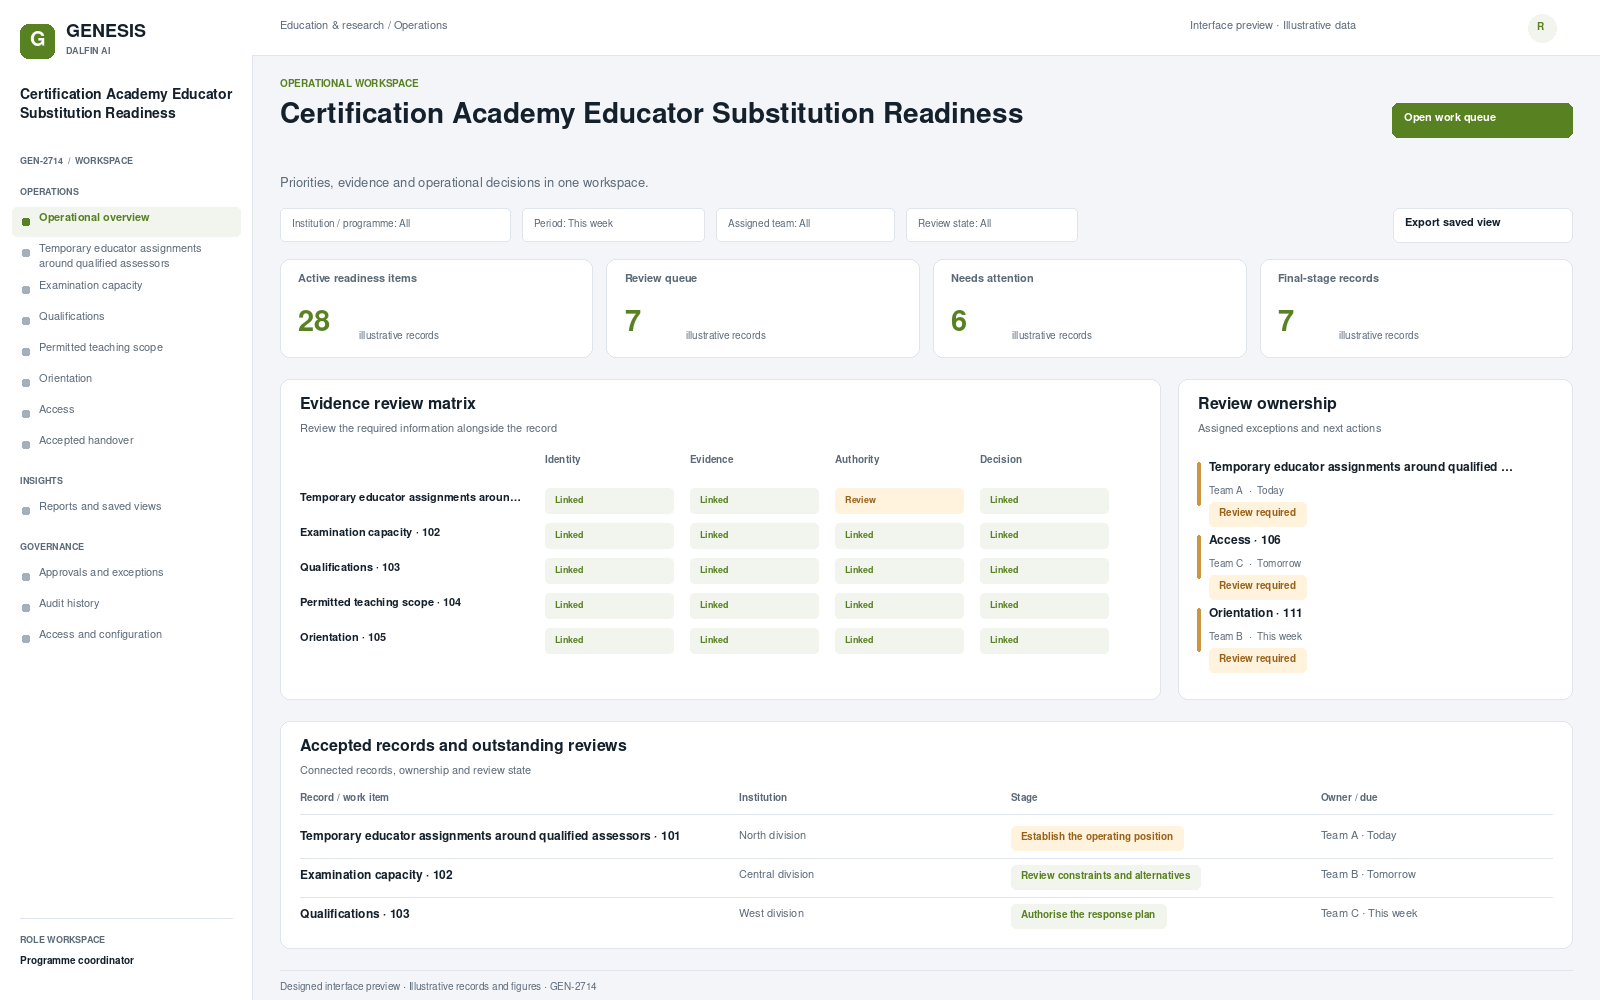Image resolution: width=1600 pixels, height=1000 pixels.
Task: Click the Institution column header
Action: coord(763,798)
